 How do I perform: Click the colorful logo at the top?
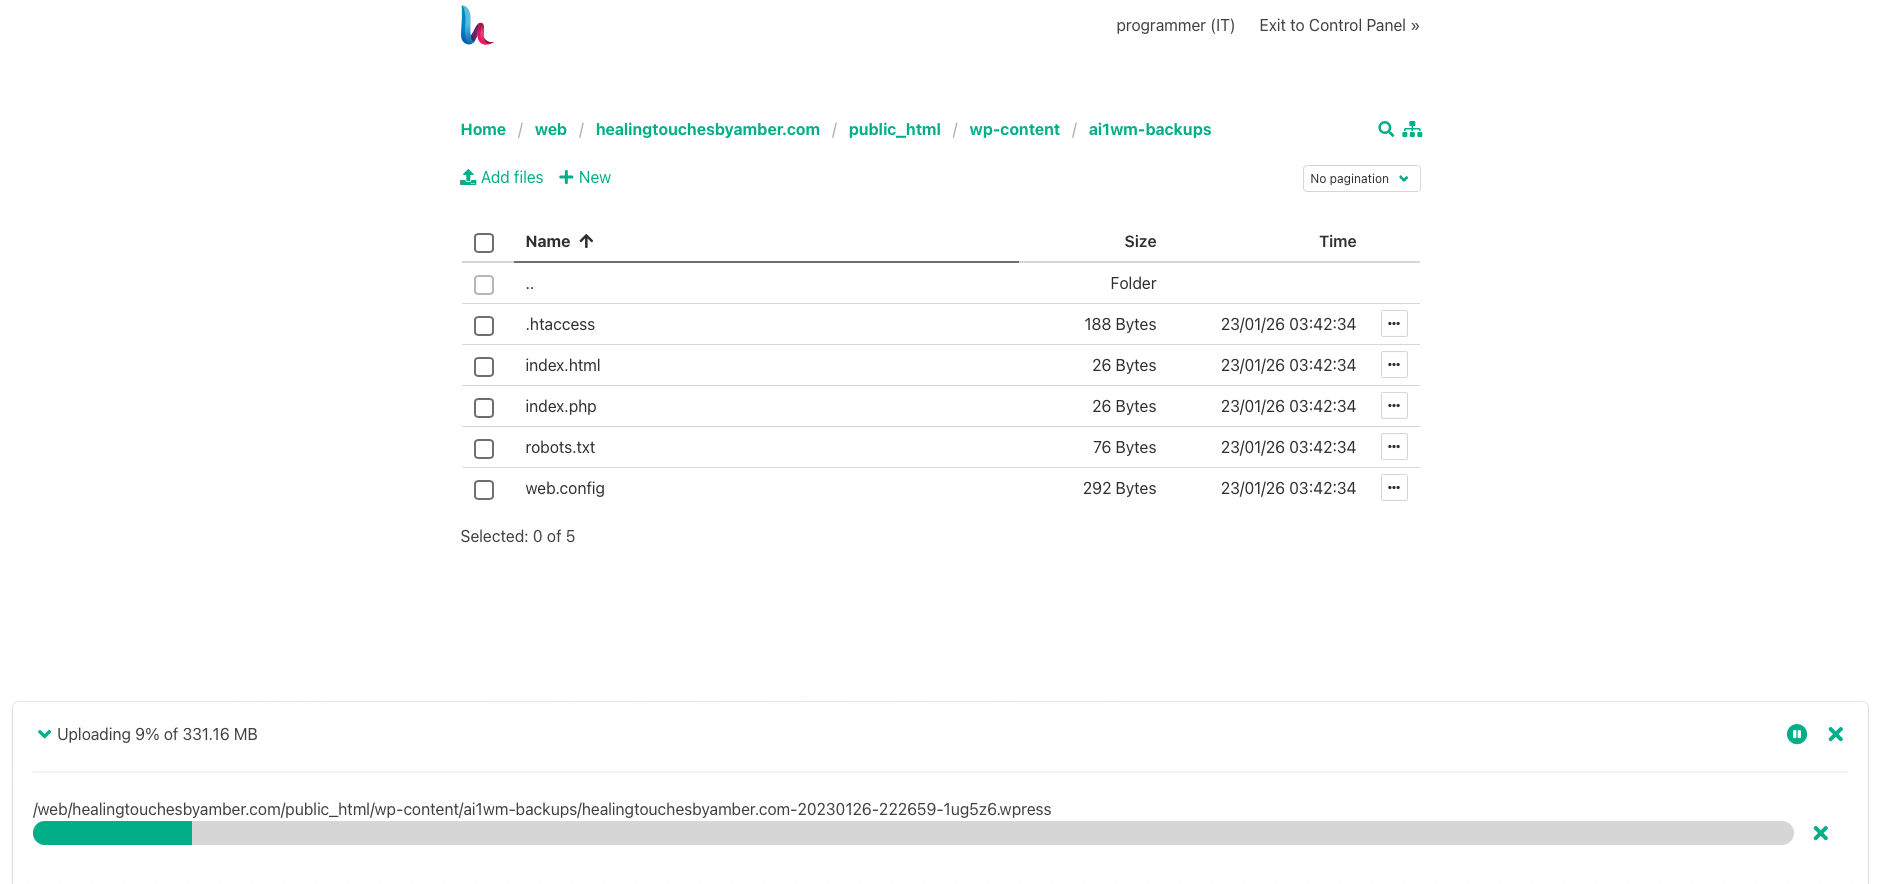pyautogui.click(x=477, y=26)
